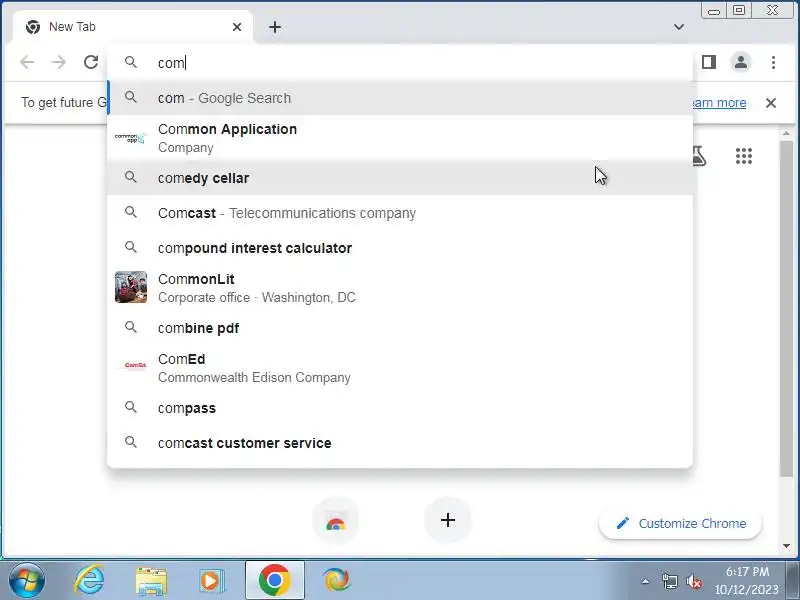Image resolution: width=800 pixels, height=600 pixels.
Task: Open the Google apps grid icon
Action: [744, 156]
